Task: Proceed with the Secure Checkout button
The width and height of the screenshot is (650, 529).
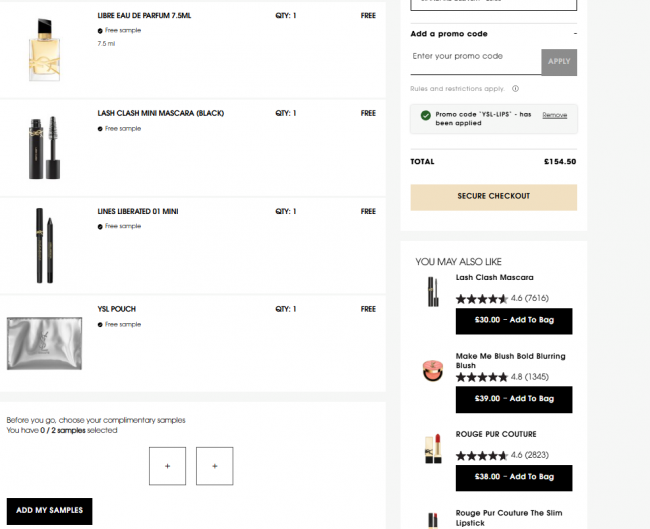Action: tap(493, 197)
